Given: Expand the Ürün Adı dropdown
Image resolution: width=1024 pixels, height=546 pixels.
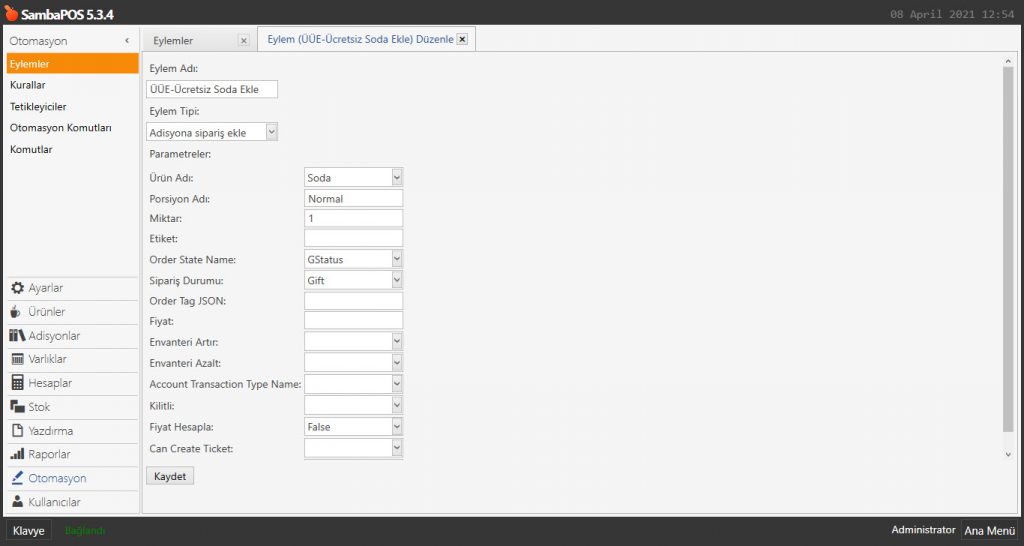Looking at the screenshot, I should point(397,177).
